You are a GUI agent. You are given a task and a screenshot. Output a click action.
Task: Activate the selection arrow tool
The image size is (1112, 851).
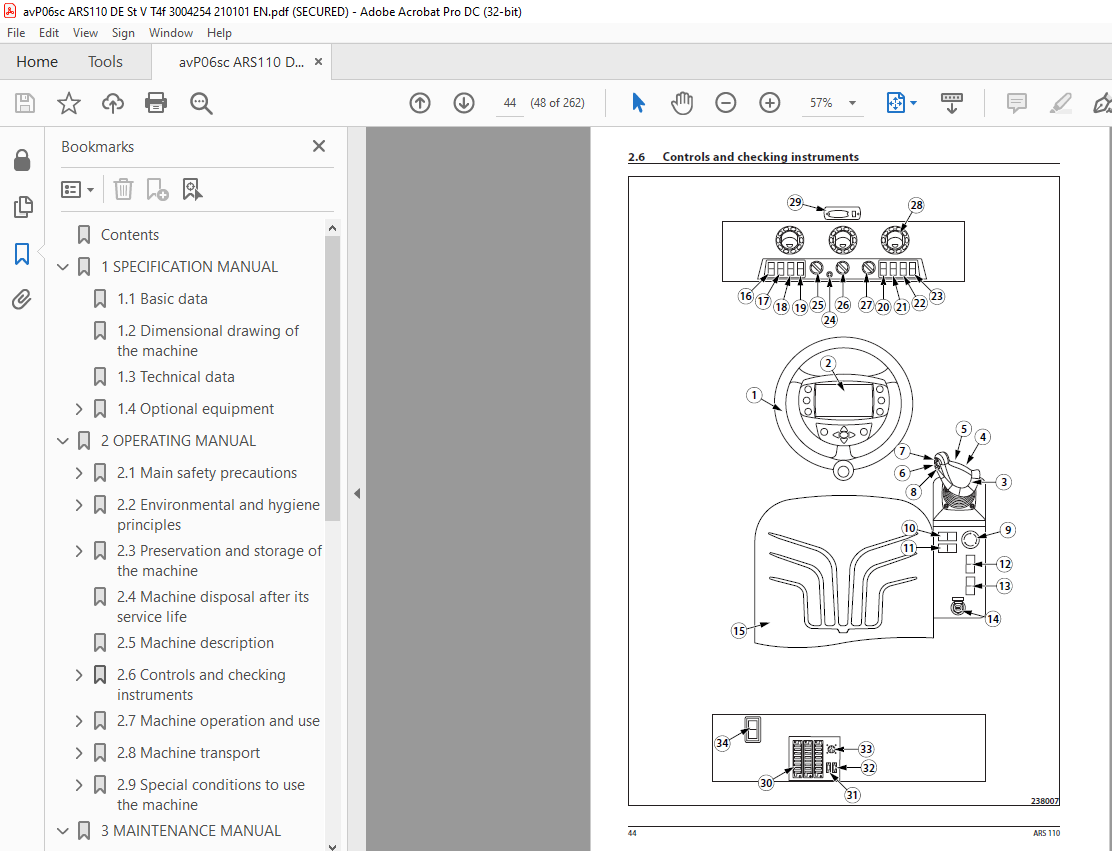coord(638,103)
